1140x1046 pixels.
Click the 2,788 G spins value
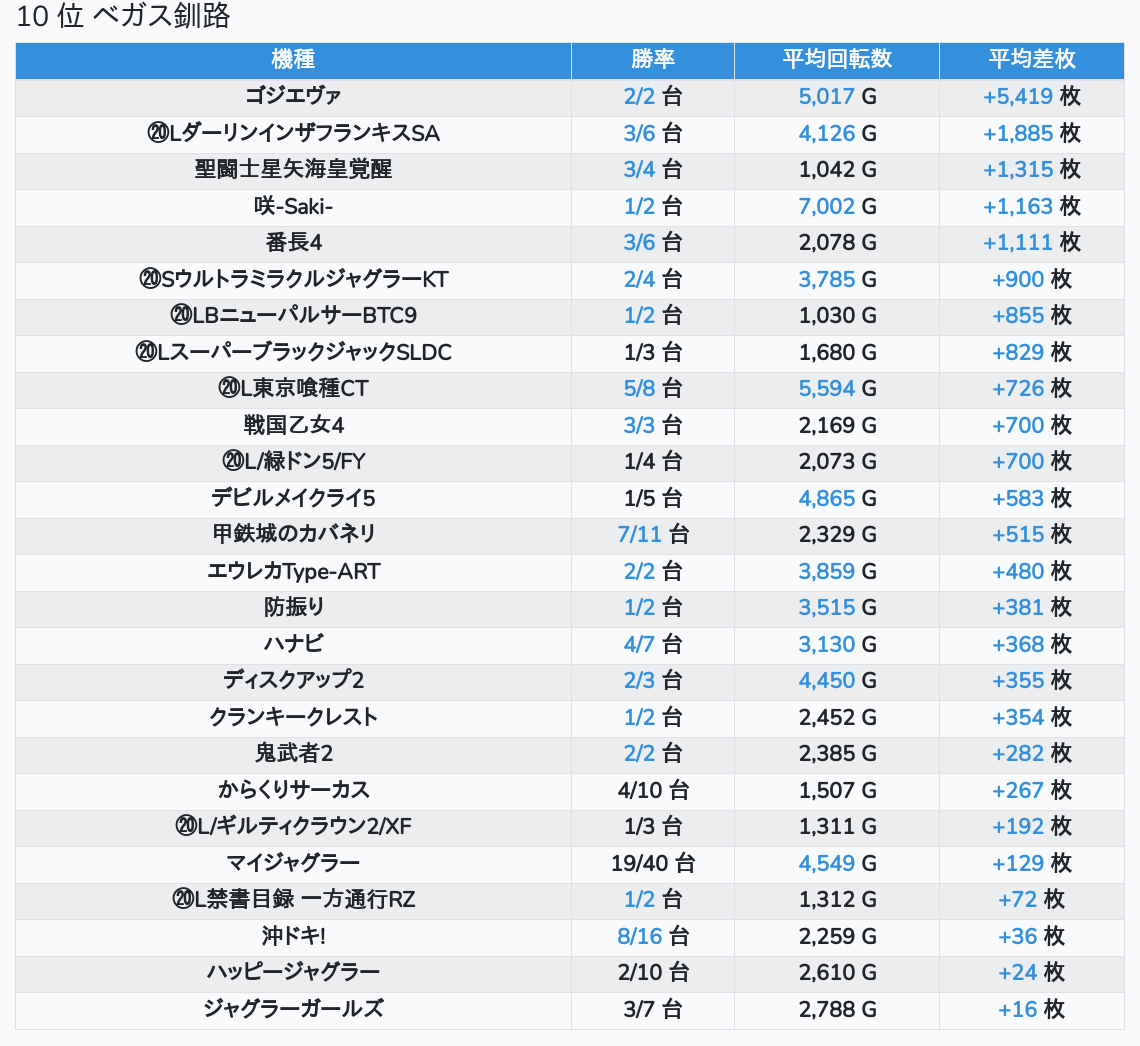[837, 1010]
